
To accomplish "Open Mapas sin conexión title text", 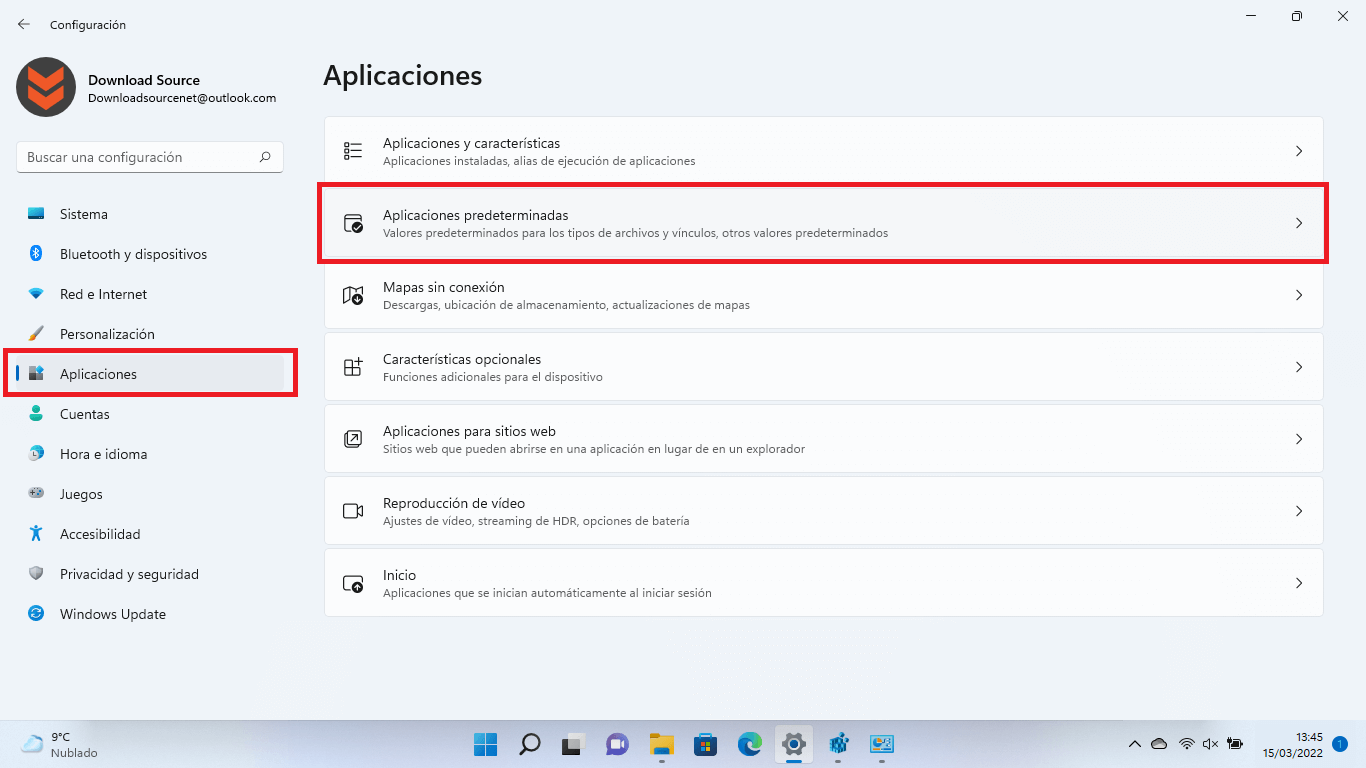I will (443, 287).
